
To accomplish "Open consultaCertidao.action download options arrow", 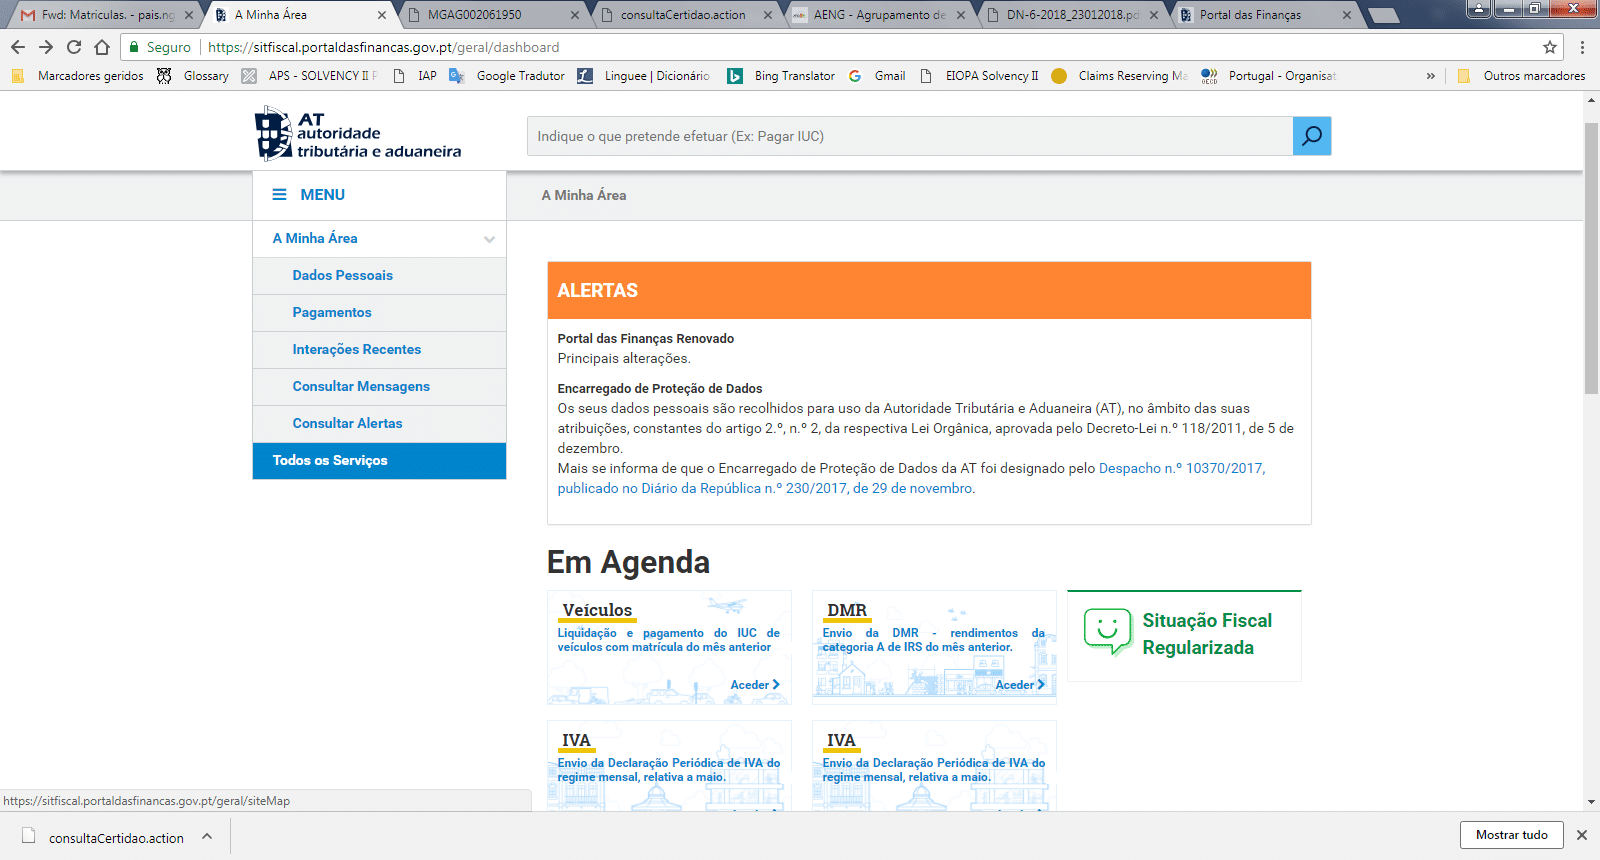I will [207, 837].
